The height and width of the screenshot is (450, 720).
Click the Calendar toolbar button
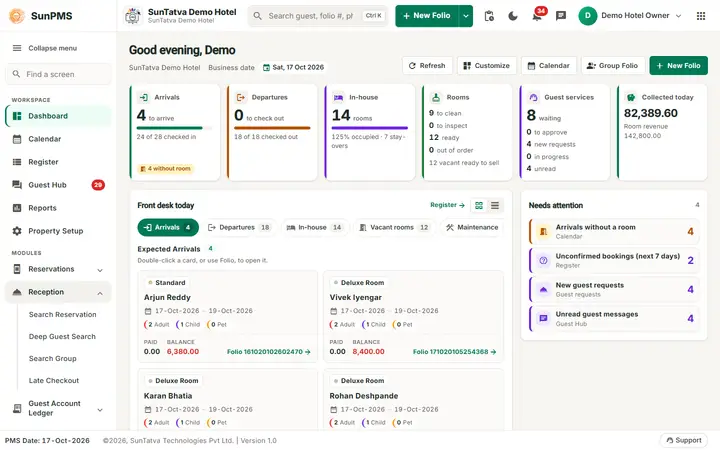549,66
